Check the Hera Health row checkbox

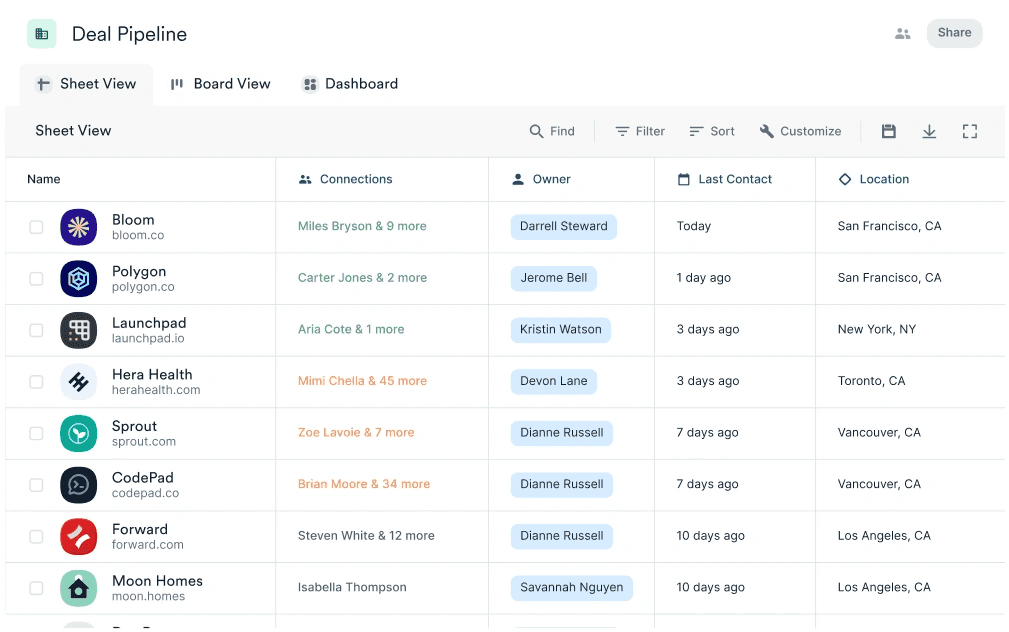36,382
